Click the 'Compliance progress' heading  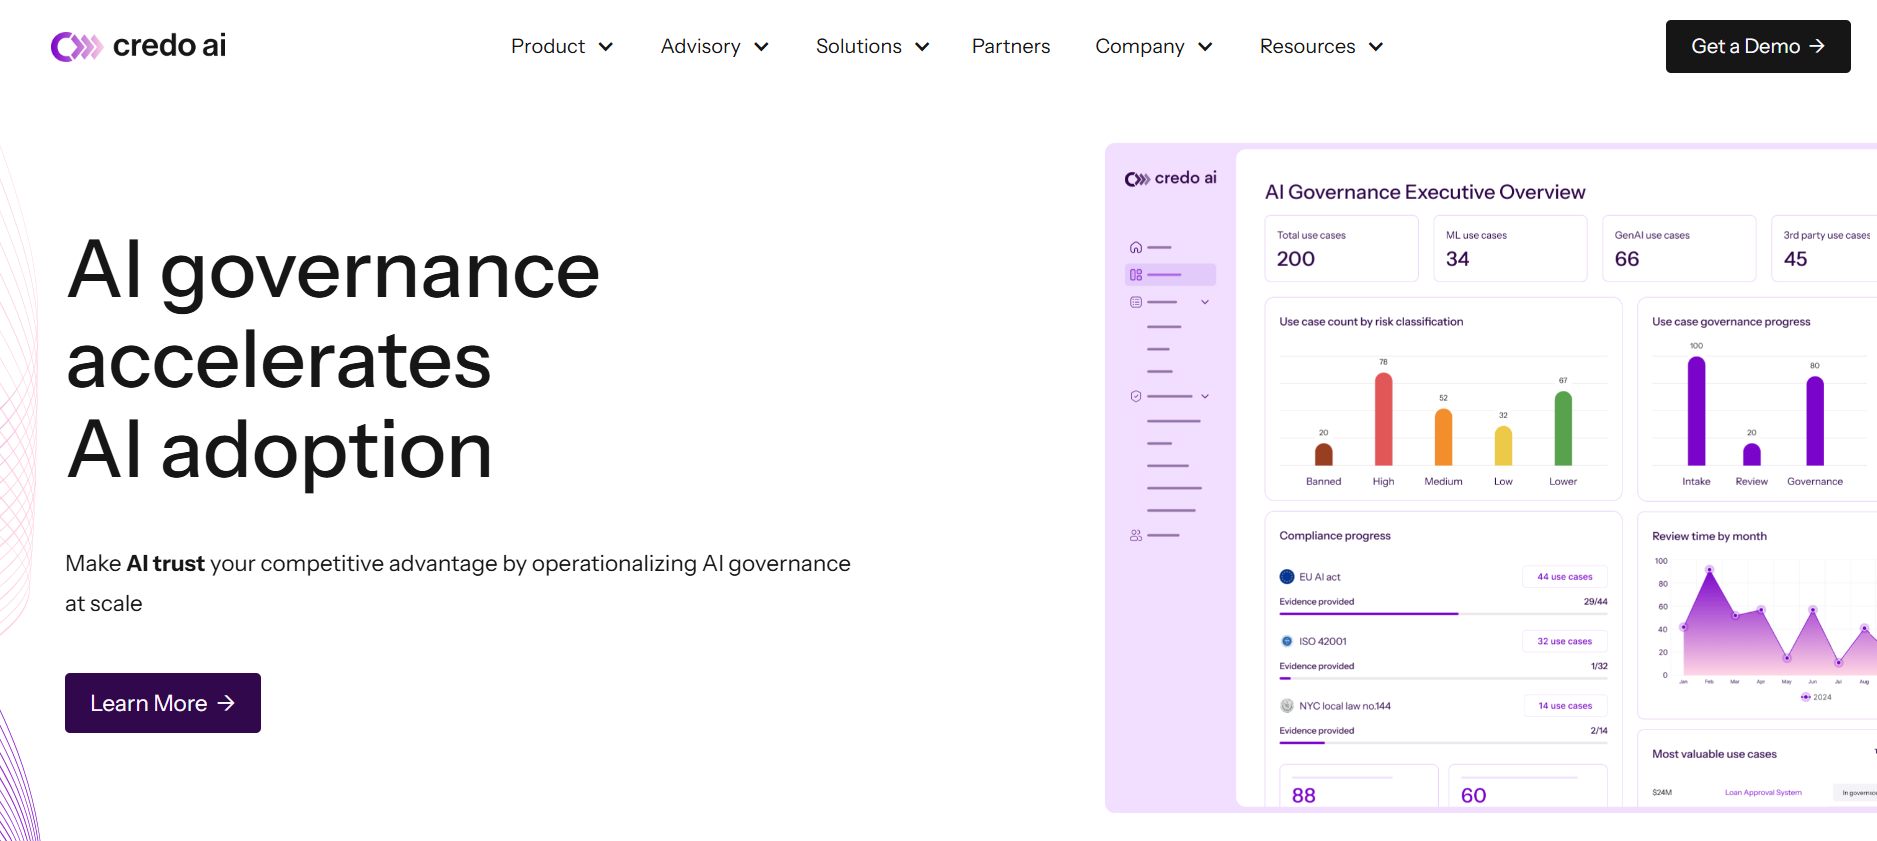(1335, 536)
